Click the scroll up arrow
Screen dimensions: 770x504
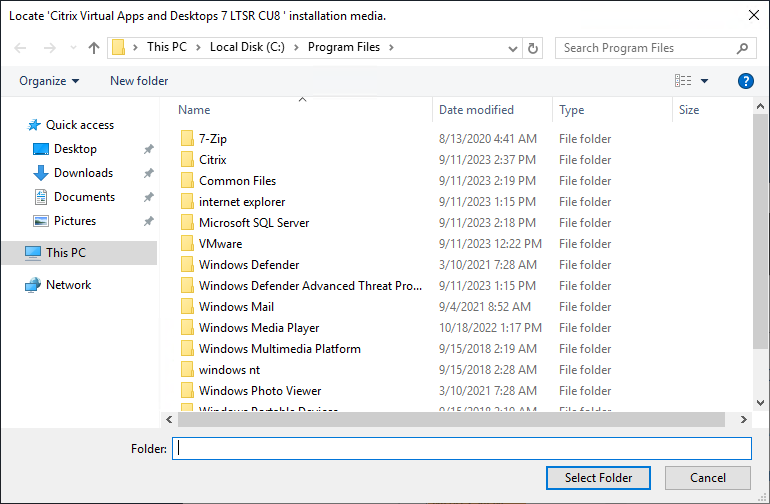point(760,106)
